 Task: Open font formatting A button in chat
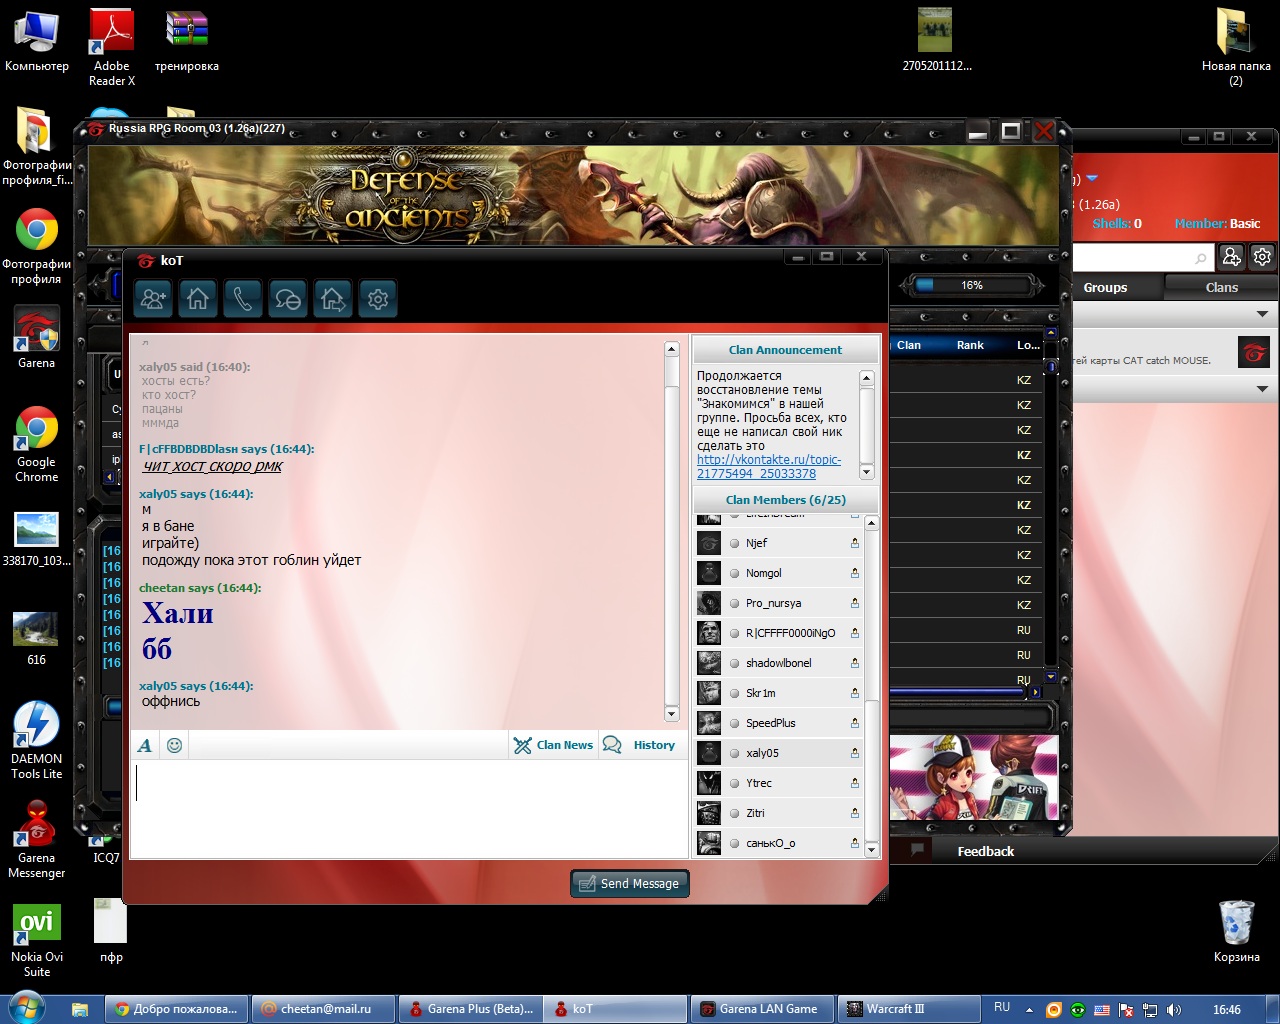coord(145,745)
